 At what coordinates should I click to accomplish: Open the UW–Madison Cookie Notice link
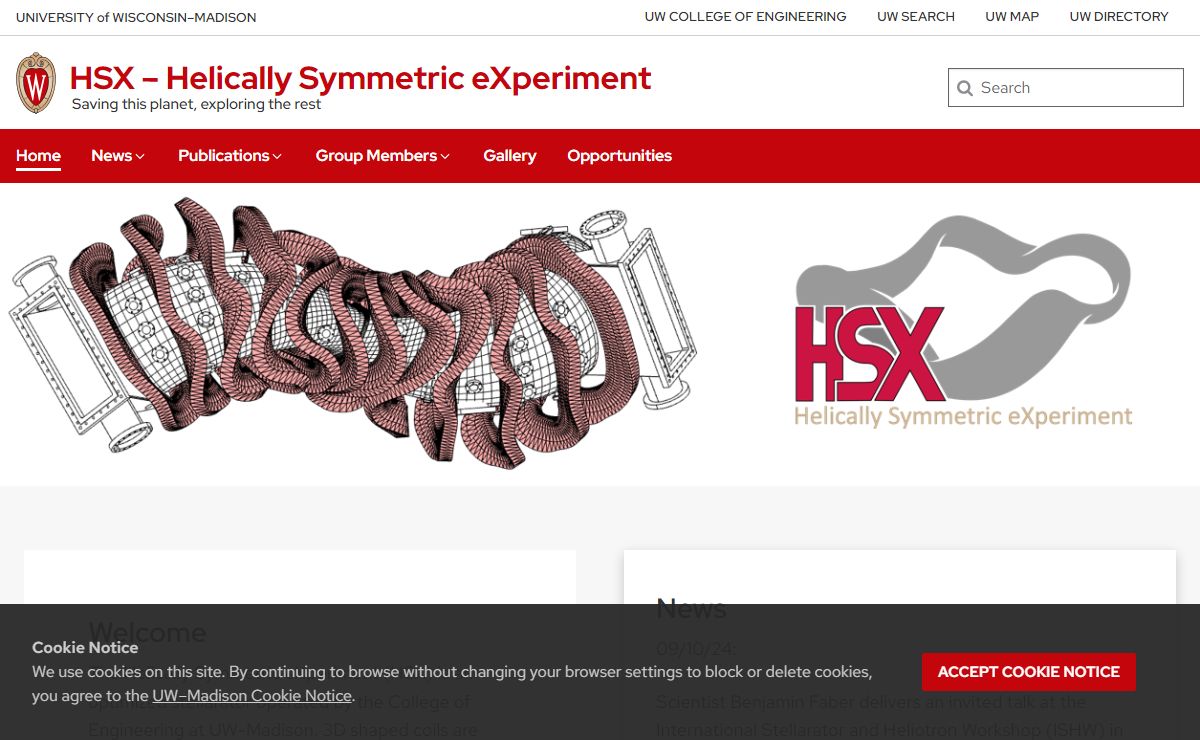pyautogui.click(x=252, y=696)
